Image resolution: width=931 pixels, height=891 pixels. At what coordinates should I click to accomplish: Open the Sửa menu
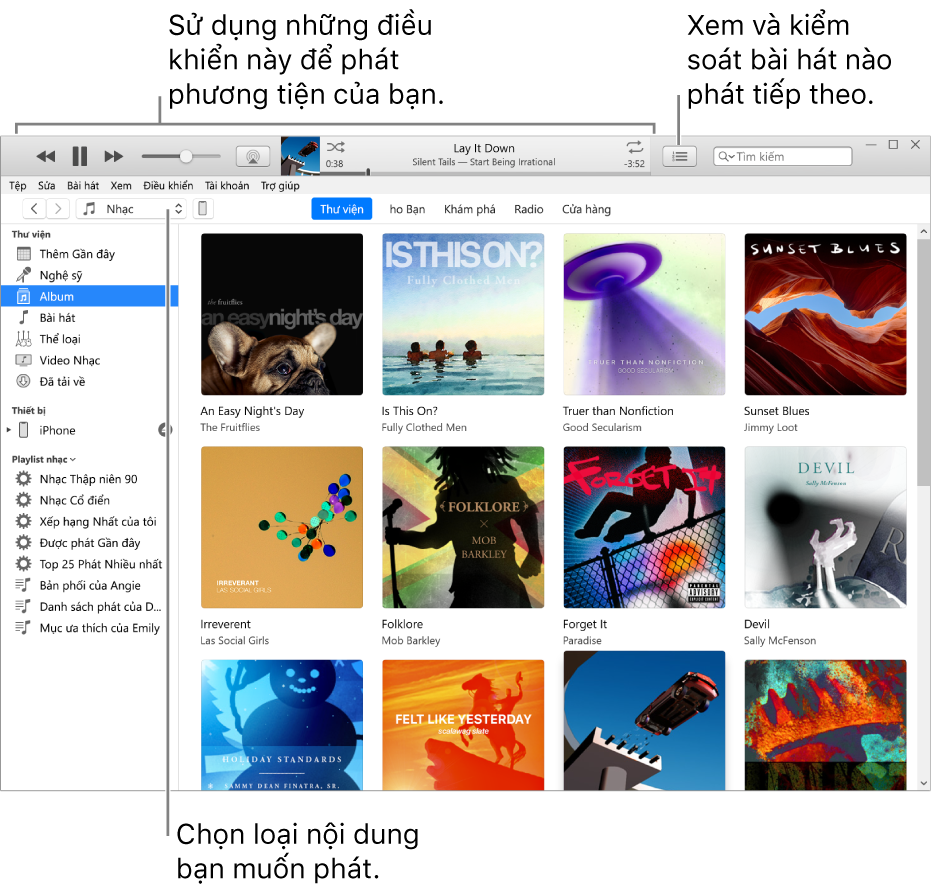(x=46, y=186)
